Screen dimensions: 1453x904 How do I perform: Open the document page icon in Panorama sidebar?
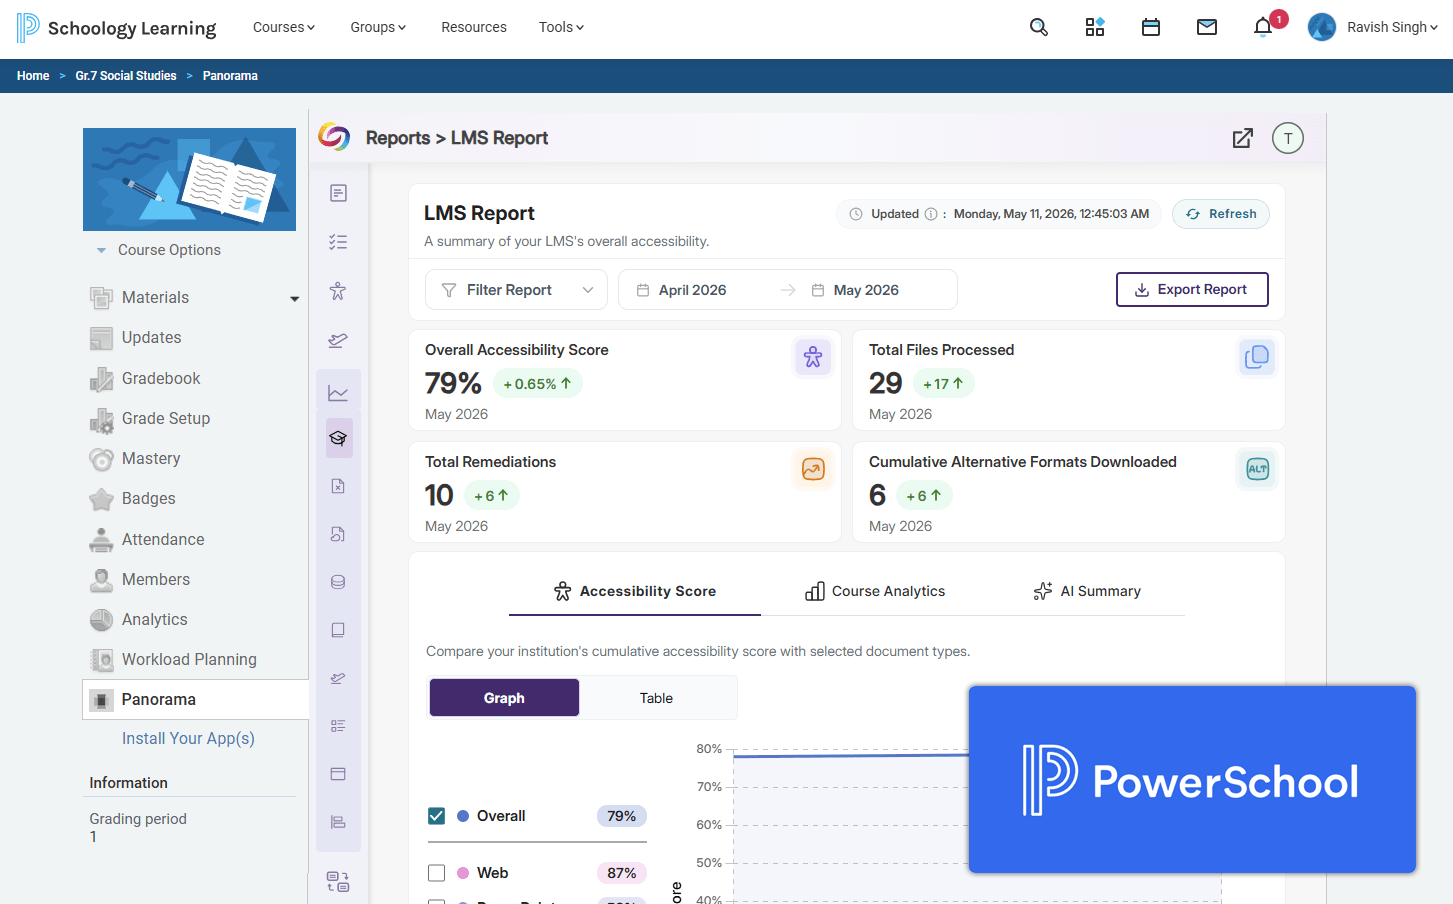click(x=338, y=193)
